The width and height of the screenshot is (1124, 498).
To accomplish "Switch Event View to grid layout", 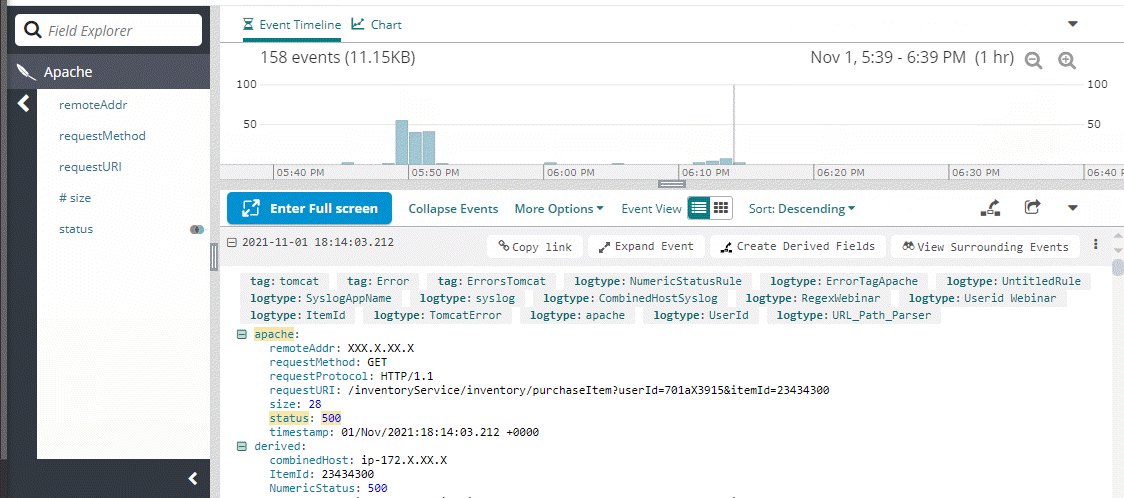I will click(x=721, y=208).
